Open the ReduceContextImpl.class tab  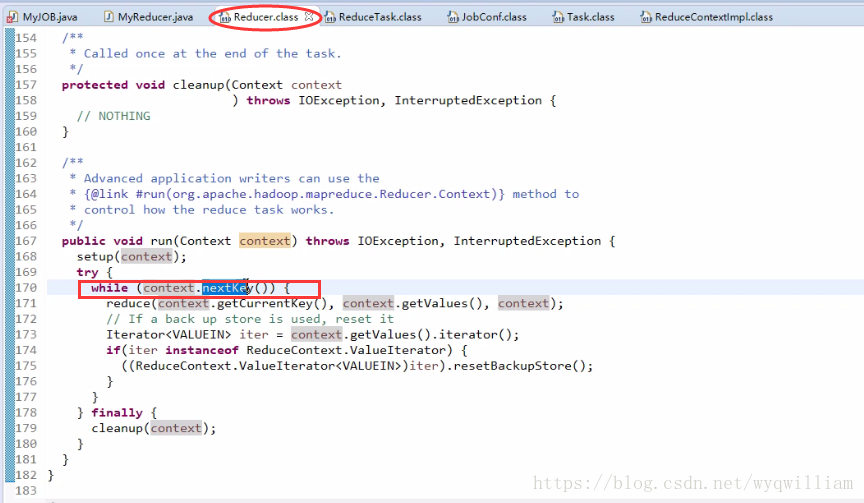pyautogui.click(x=706, y=17)
